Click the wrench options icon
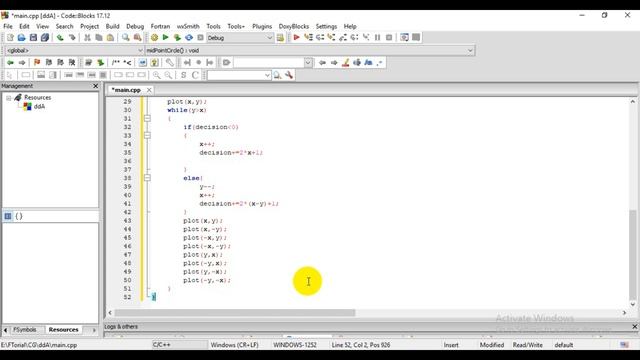This screenshot has width=640, height=360. point(289,75)
